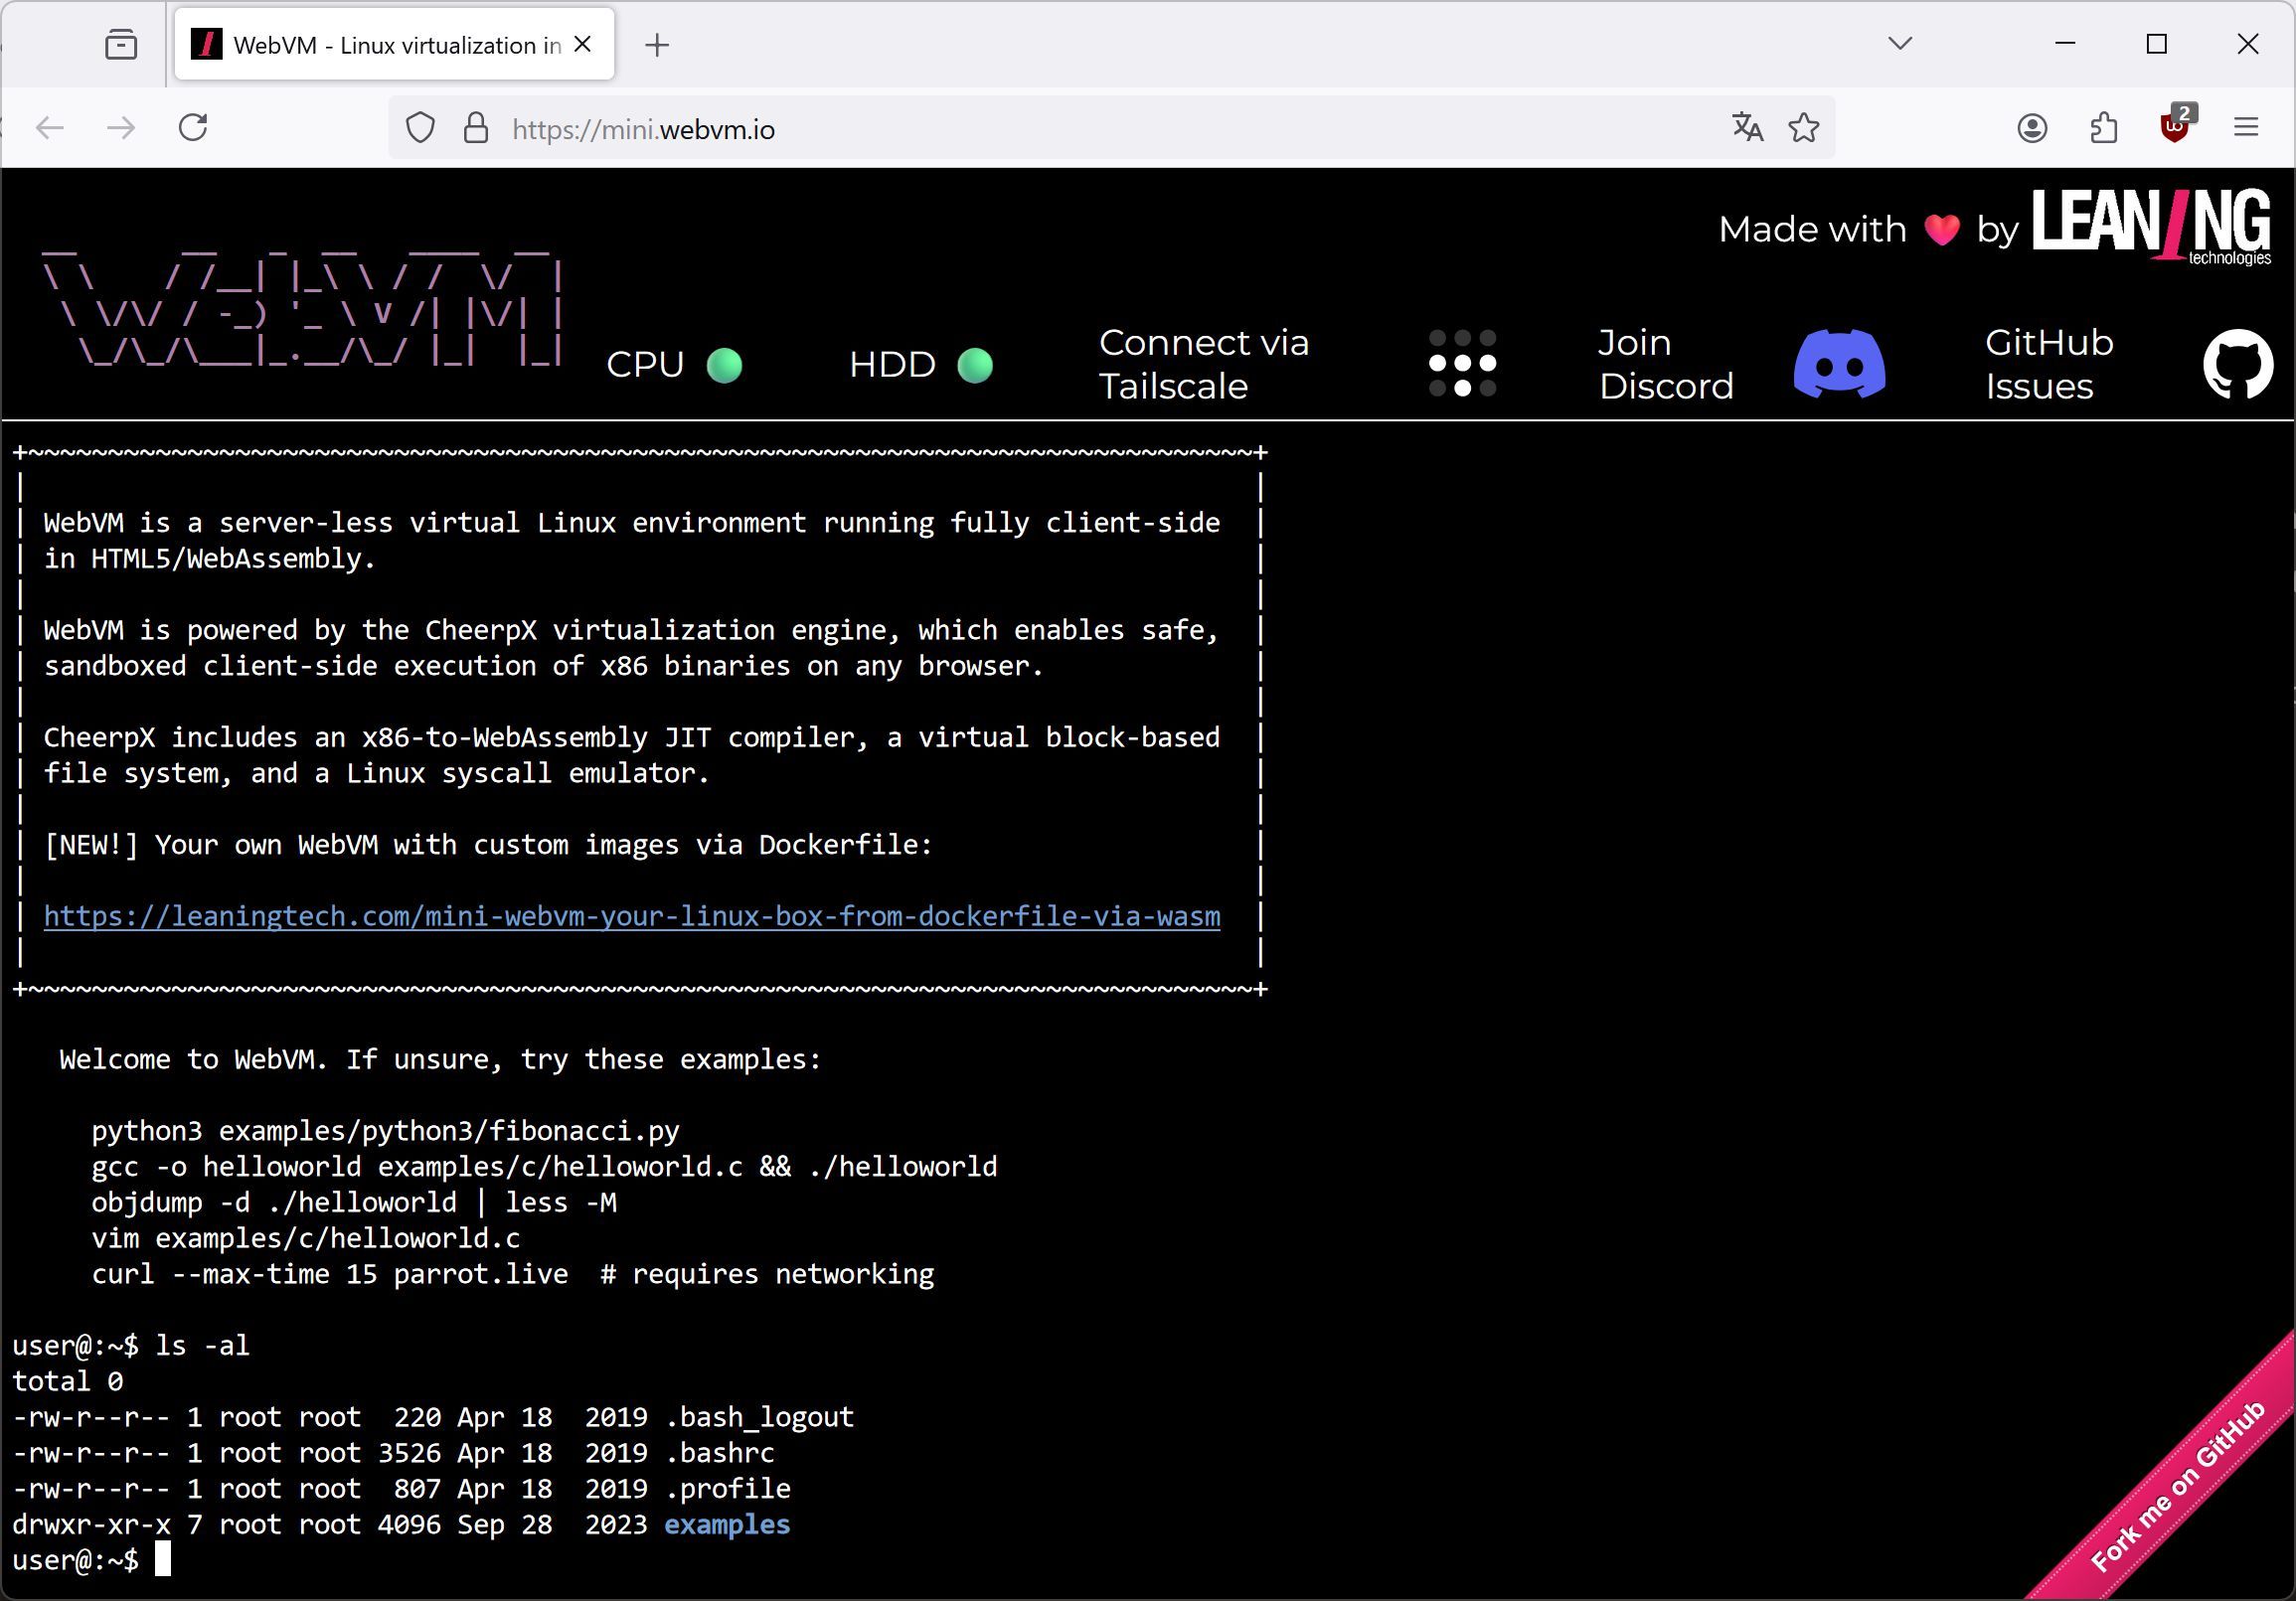
Task: Go forward to next page
Action: click(121, 128)
